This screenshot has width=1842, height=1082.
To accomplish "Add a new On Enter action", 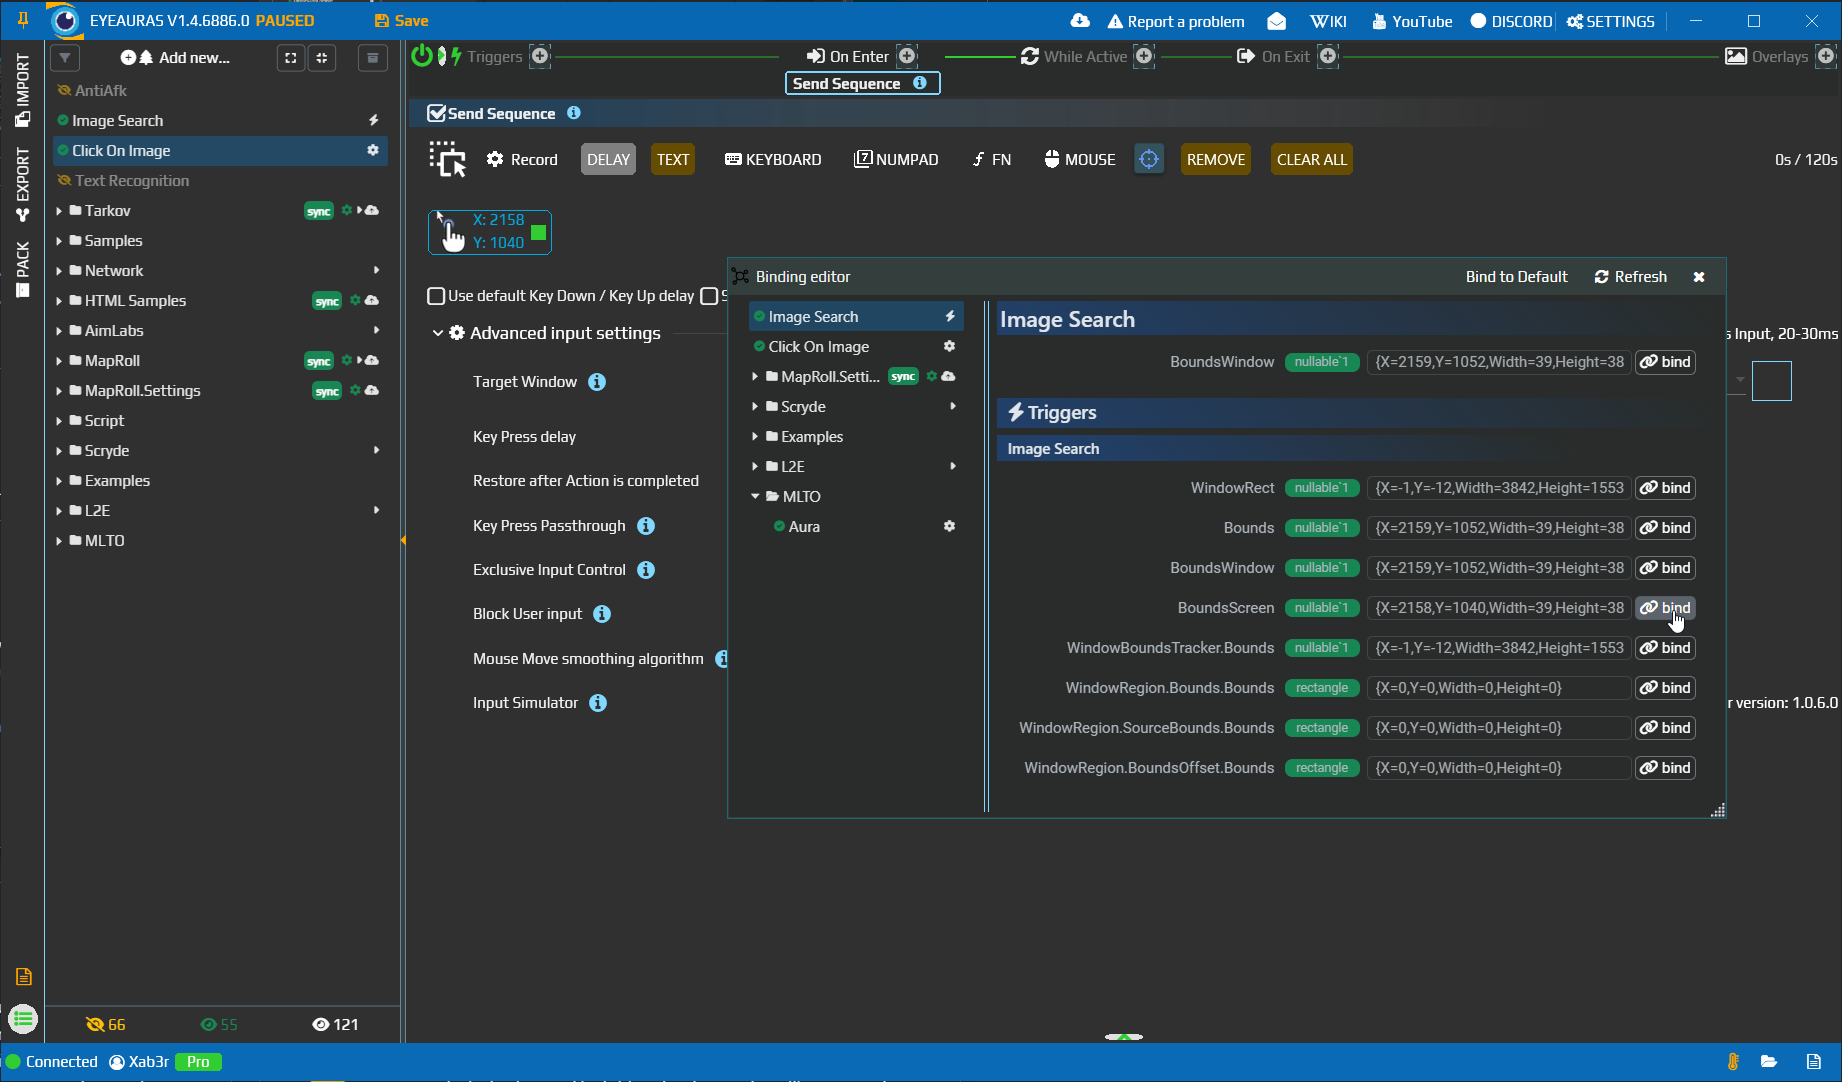I will click(907, 56).
